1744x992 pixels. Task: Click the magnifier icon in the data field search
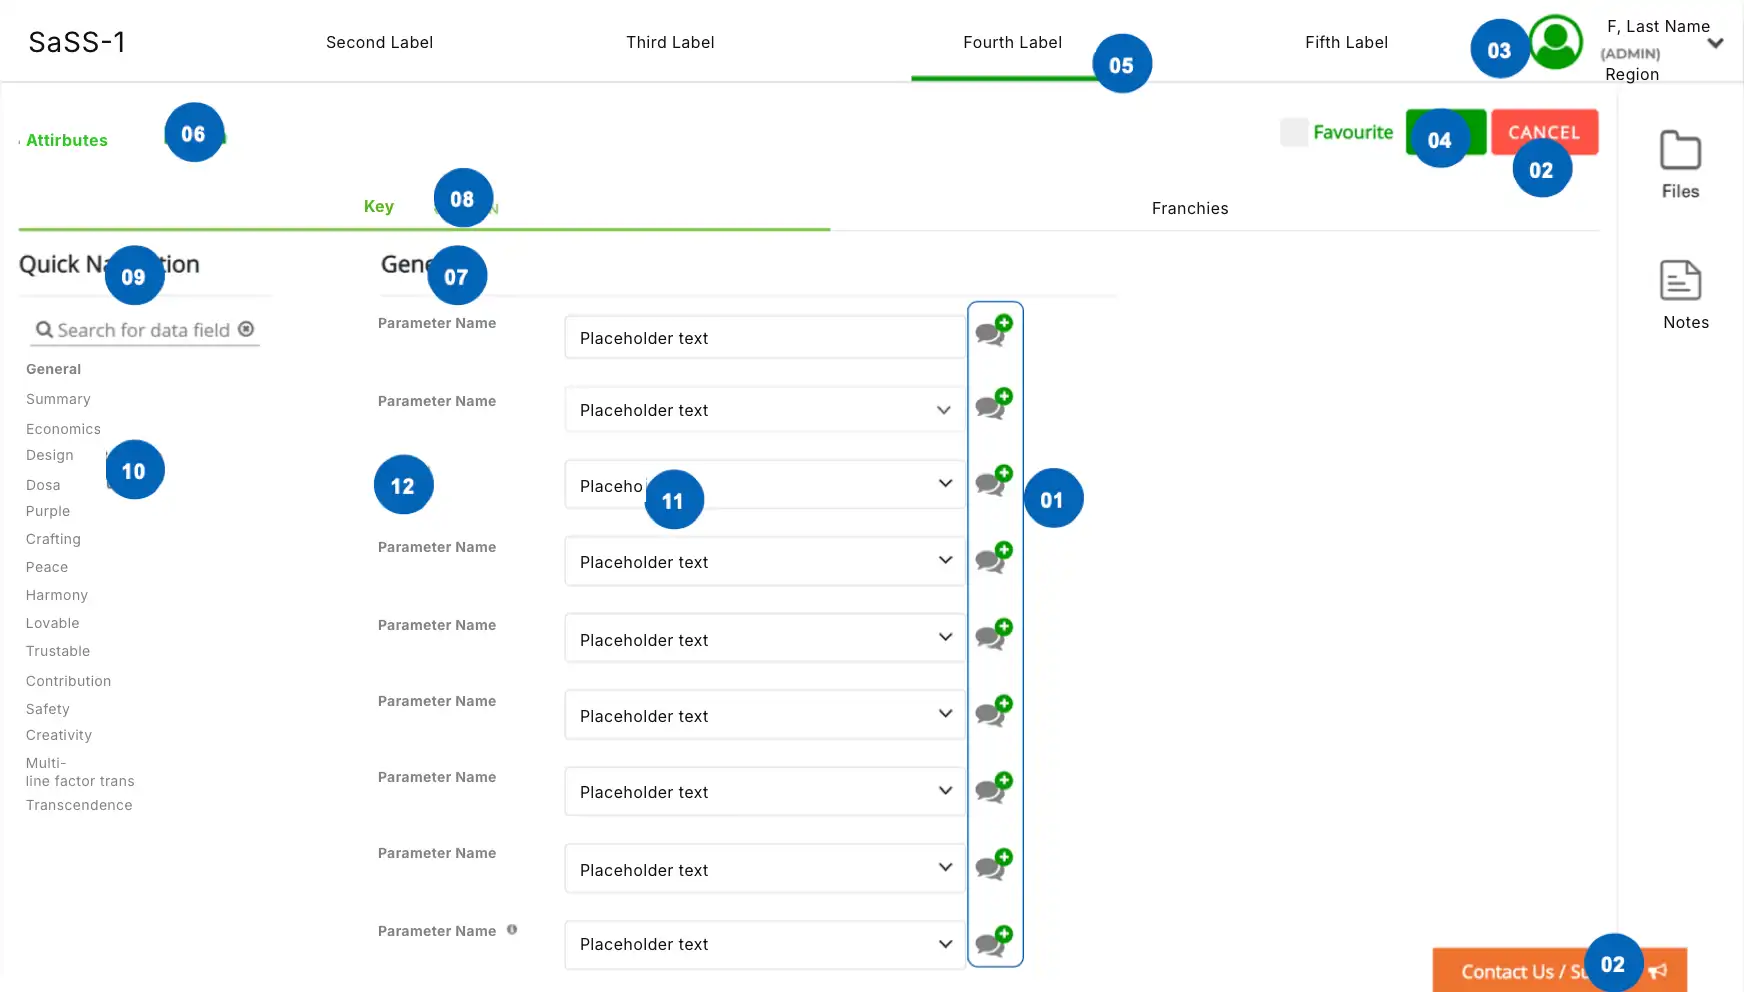(44, 328)
